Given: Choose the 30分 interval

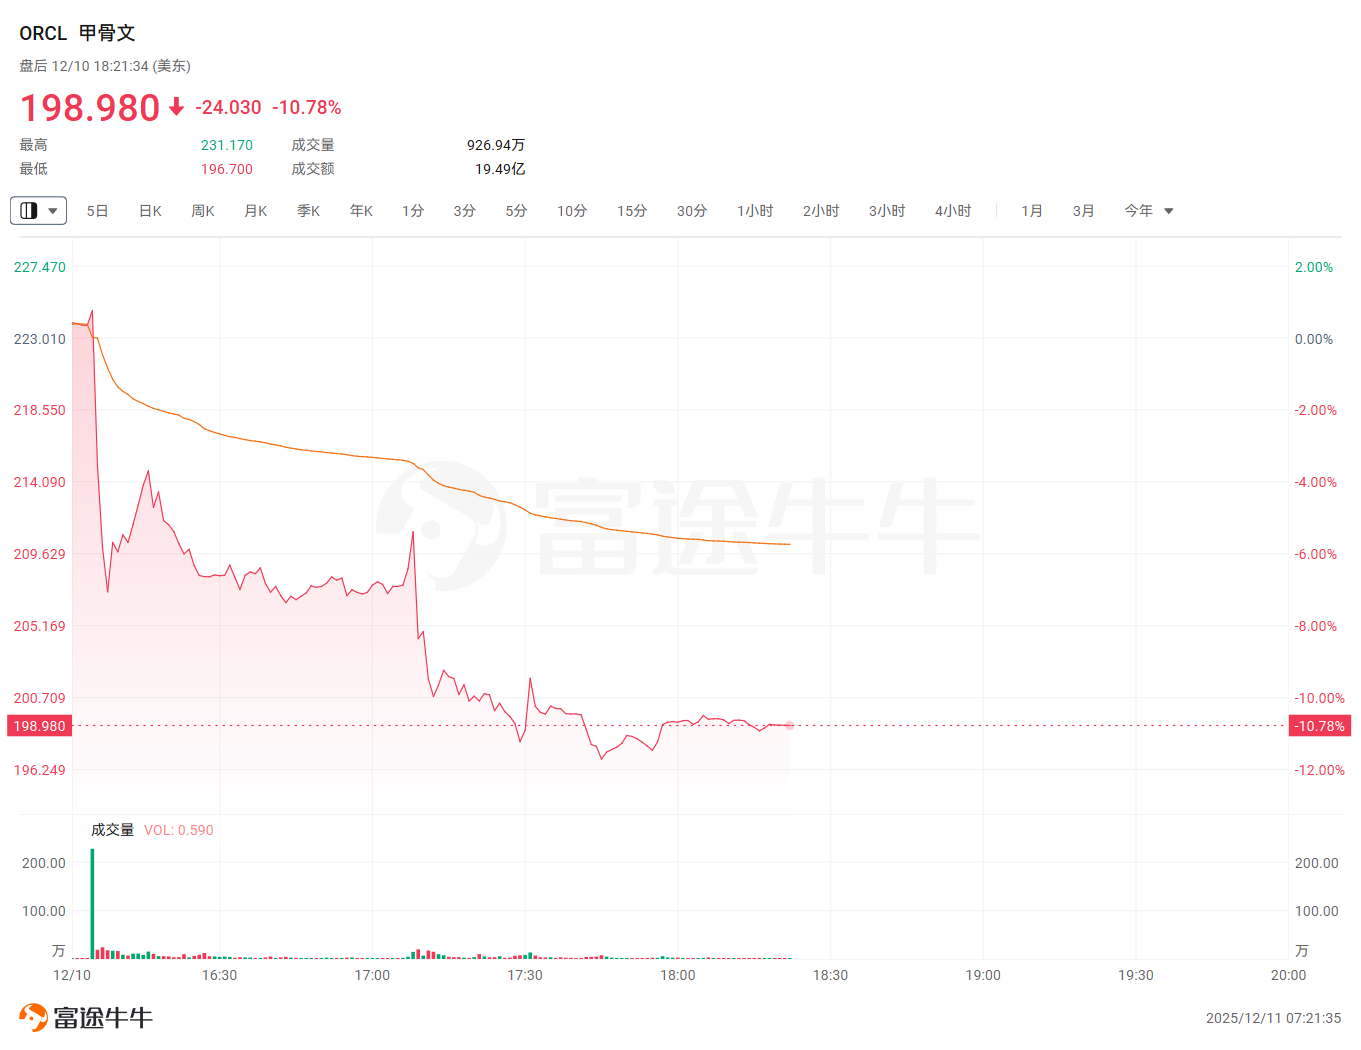Looking at the screenshot, I should click(x=692, y=211).
